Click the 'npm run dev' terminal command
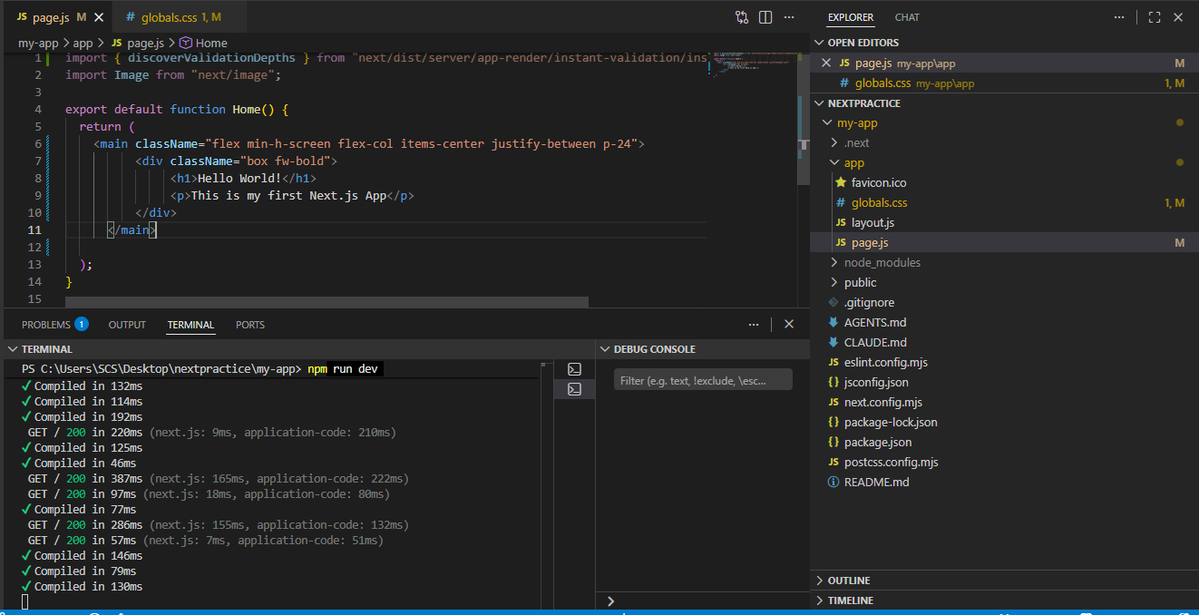The height and width of the screenshot is (615, 1199). tap(345, 369)
